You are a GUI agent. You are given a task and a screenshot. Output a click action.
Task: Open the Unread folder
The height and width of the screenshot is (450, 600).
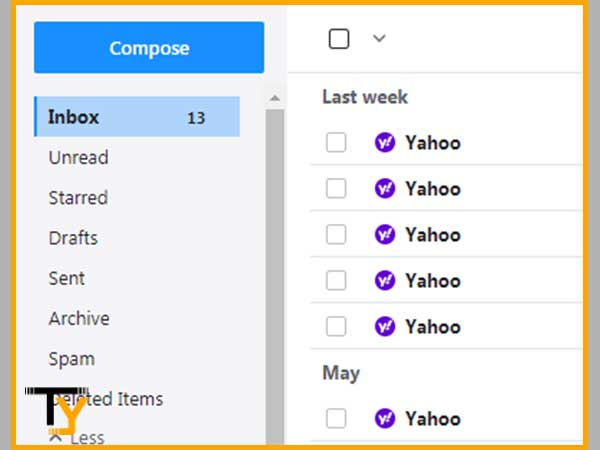tap(78, 158)
